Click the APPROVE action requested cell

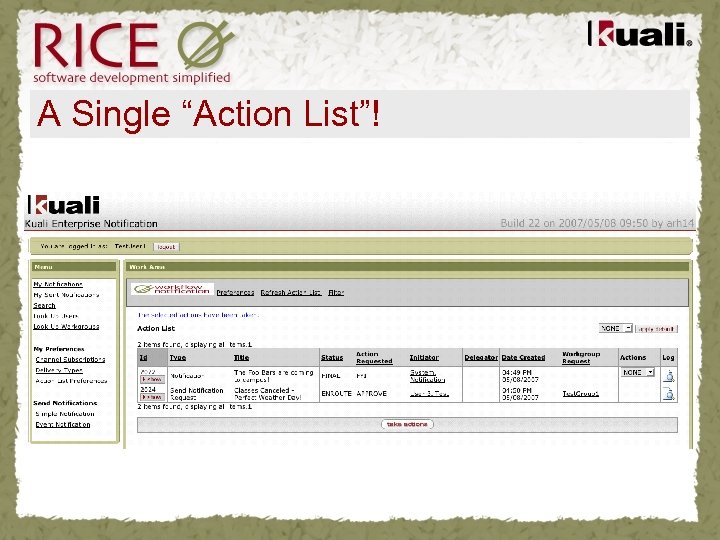(x=371, y=394)
